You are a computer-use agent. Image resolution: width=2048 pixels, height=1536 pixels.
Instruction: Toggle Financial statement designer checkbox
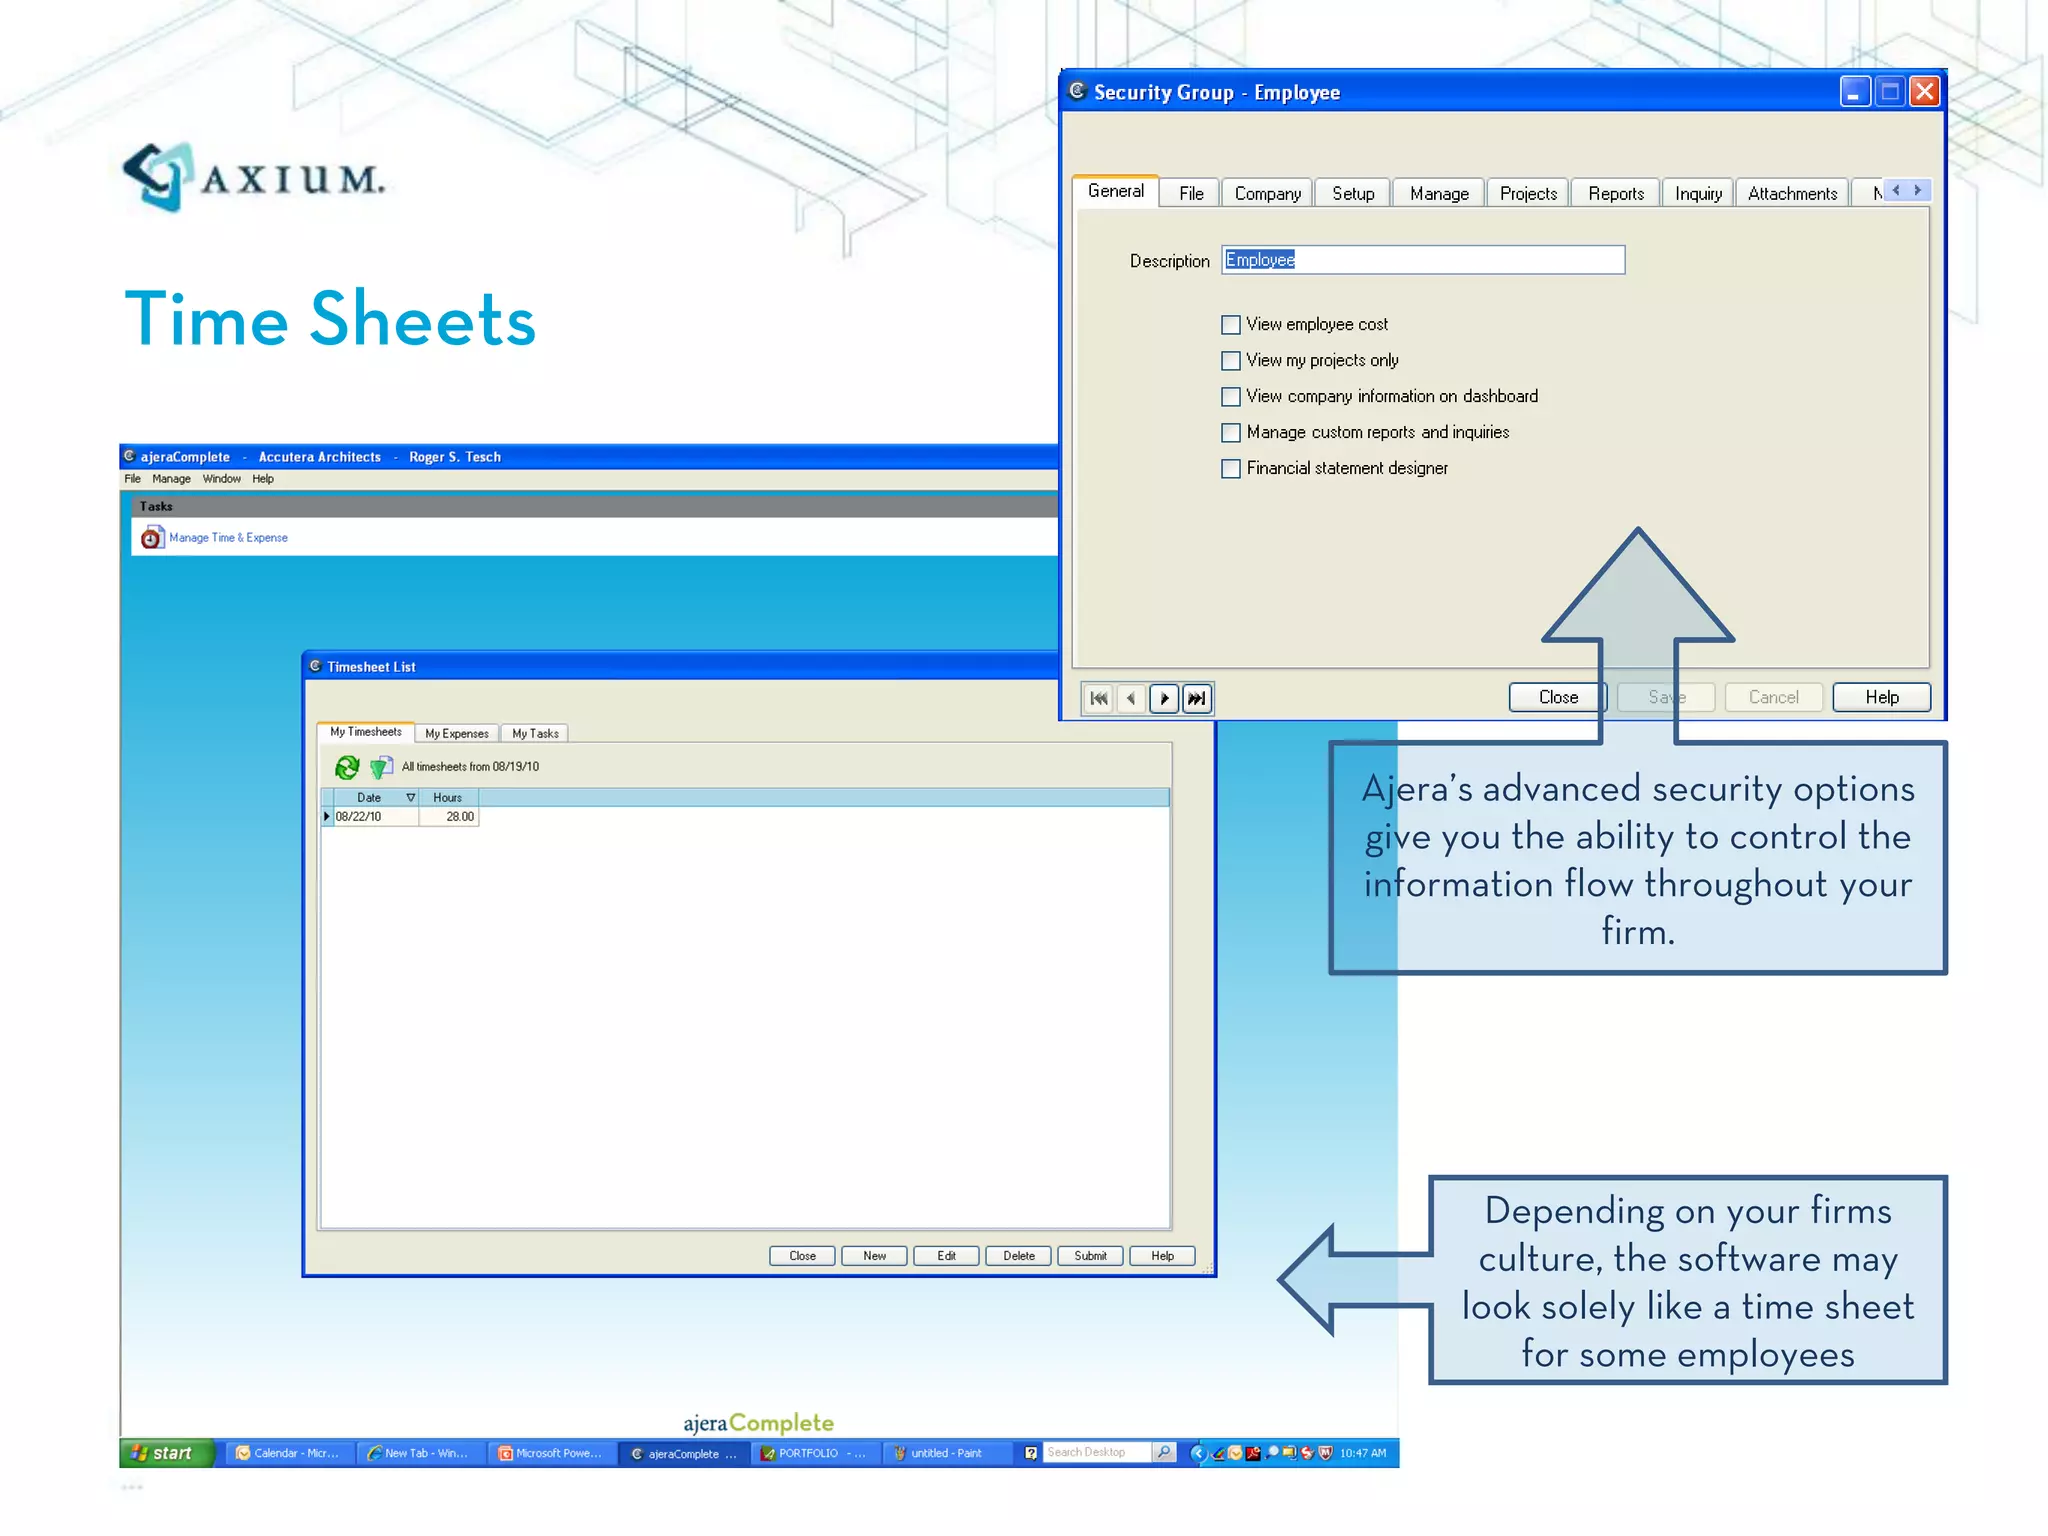(x=1231, y=468)
